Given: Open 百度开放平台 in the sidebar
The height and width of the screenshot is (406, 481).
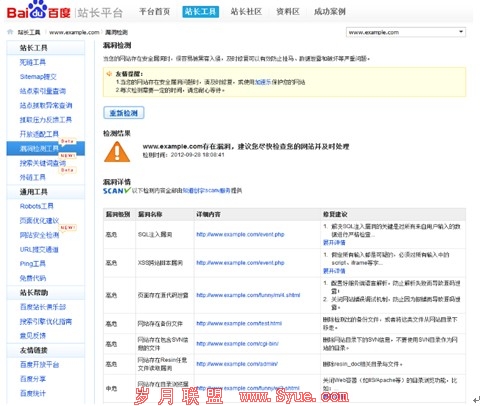Looking at the screenshot, I should (39, 364).
